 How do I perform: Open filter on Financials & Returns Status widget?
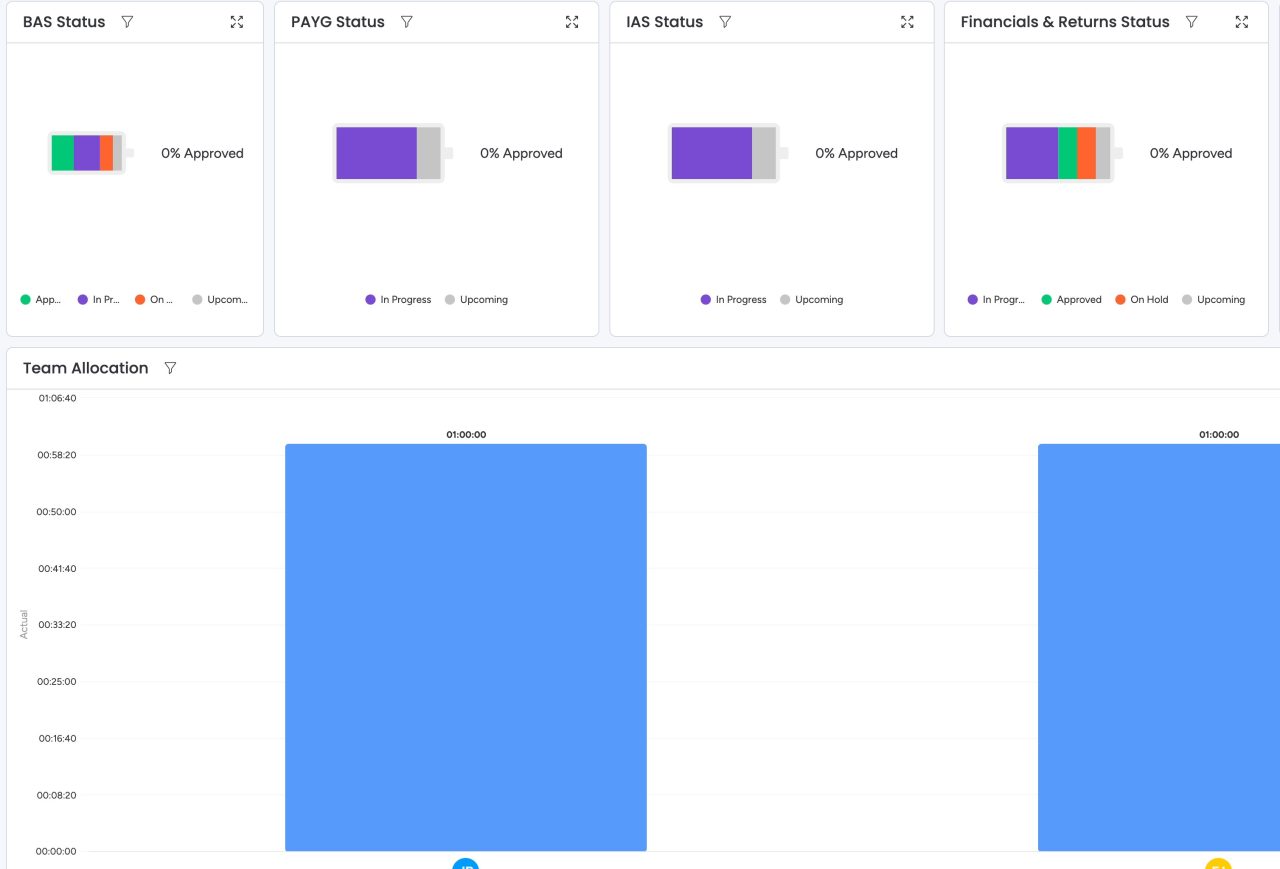pos(1191,21)
